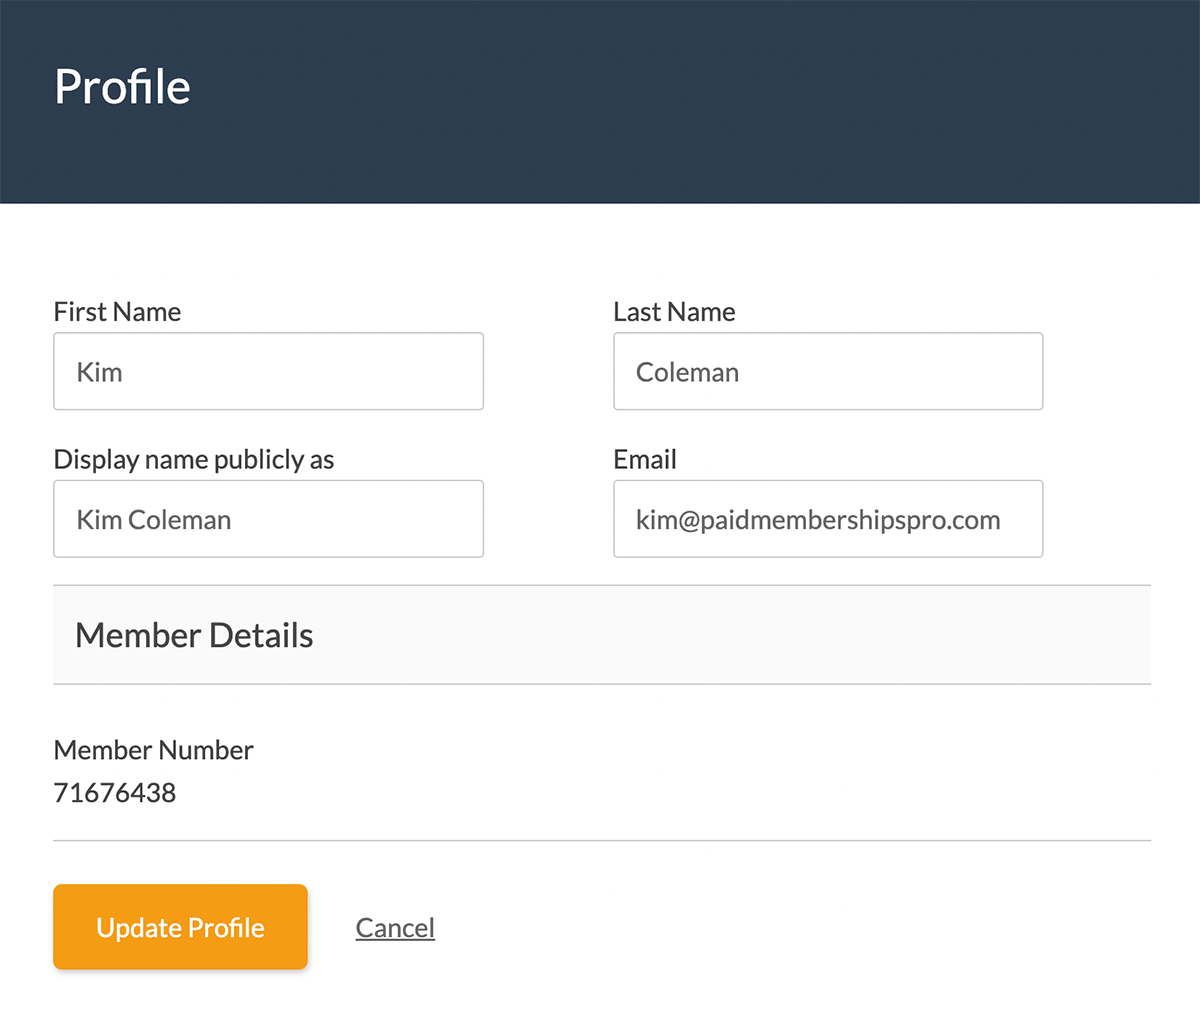1200x1014 pixels.
Task: Click the divider area below Member Number
Action: point(600,840)
